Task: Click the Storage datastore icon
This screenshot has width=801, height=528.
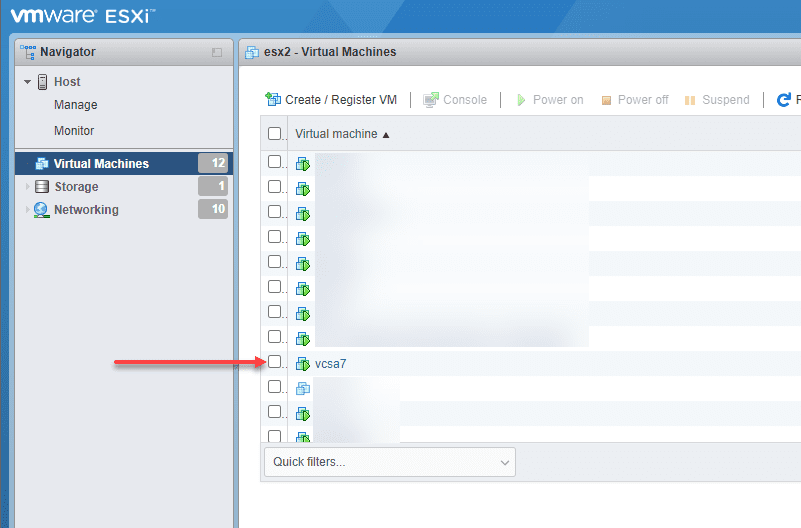Action: 42,186
